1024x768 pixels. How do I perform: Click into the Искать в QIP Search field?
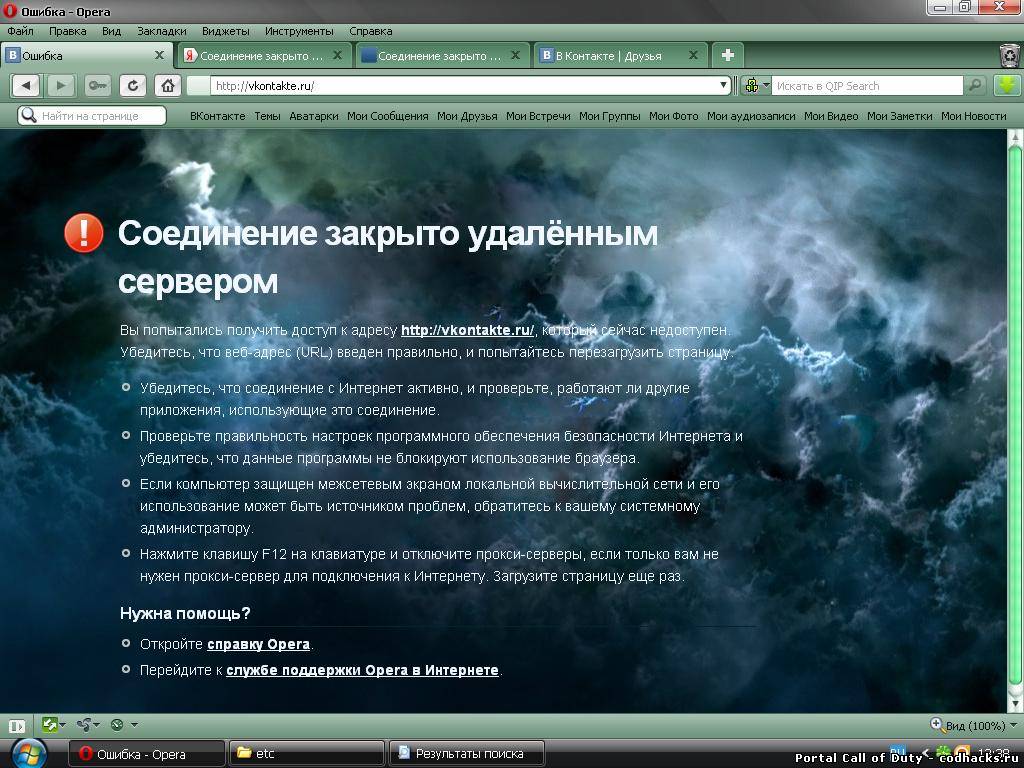tap(867, 86)
